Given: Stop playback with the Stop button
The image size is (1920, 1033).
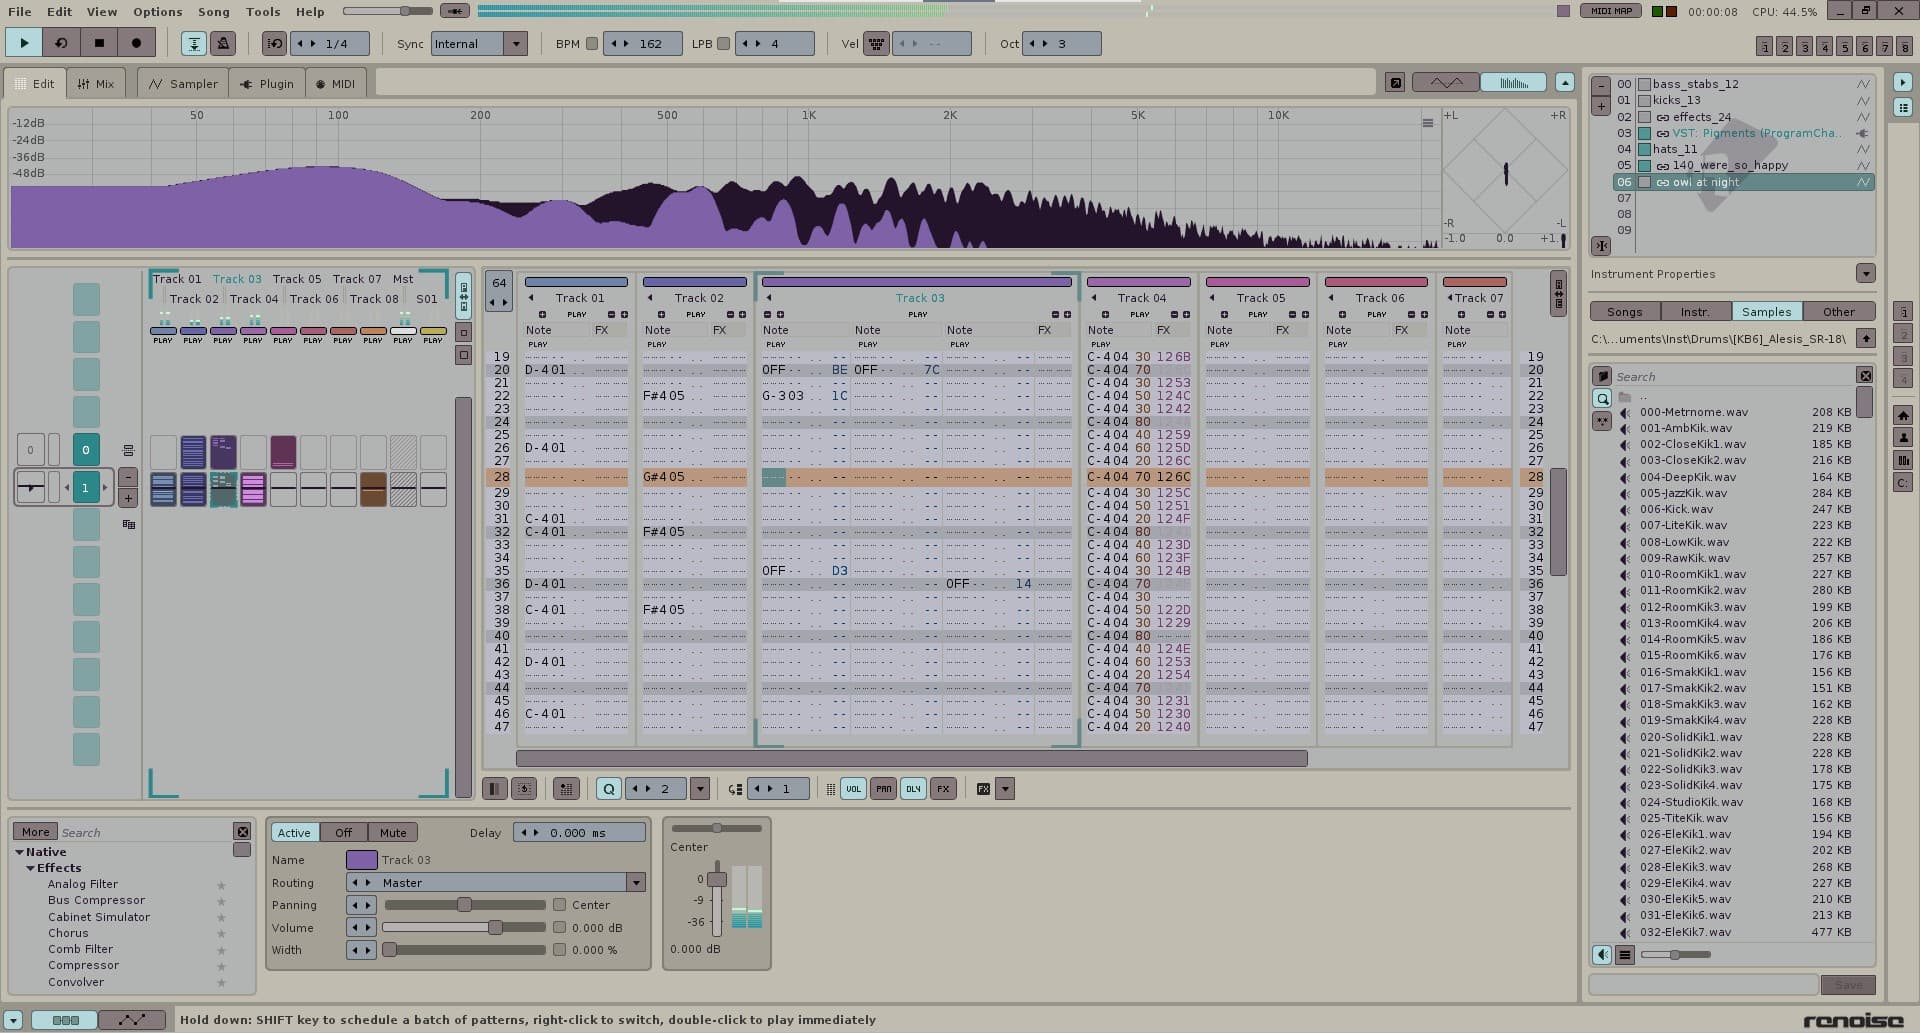Looking at the screenshot, I should 99,43.
